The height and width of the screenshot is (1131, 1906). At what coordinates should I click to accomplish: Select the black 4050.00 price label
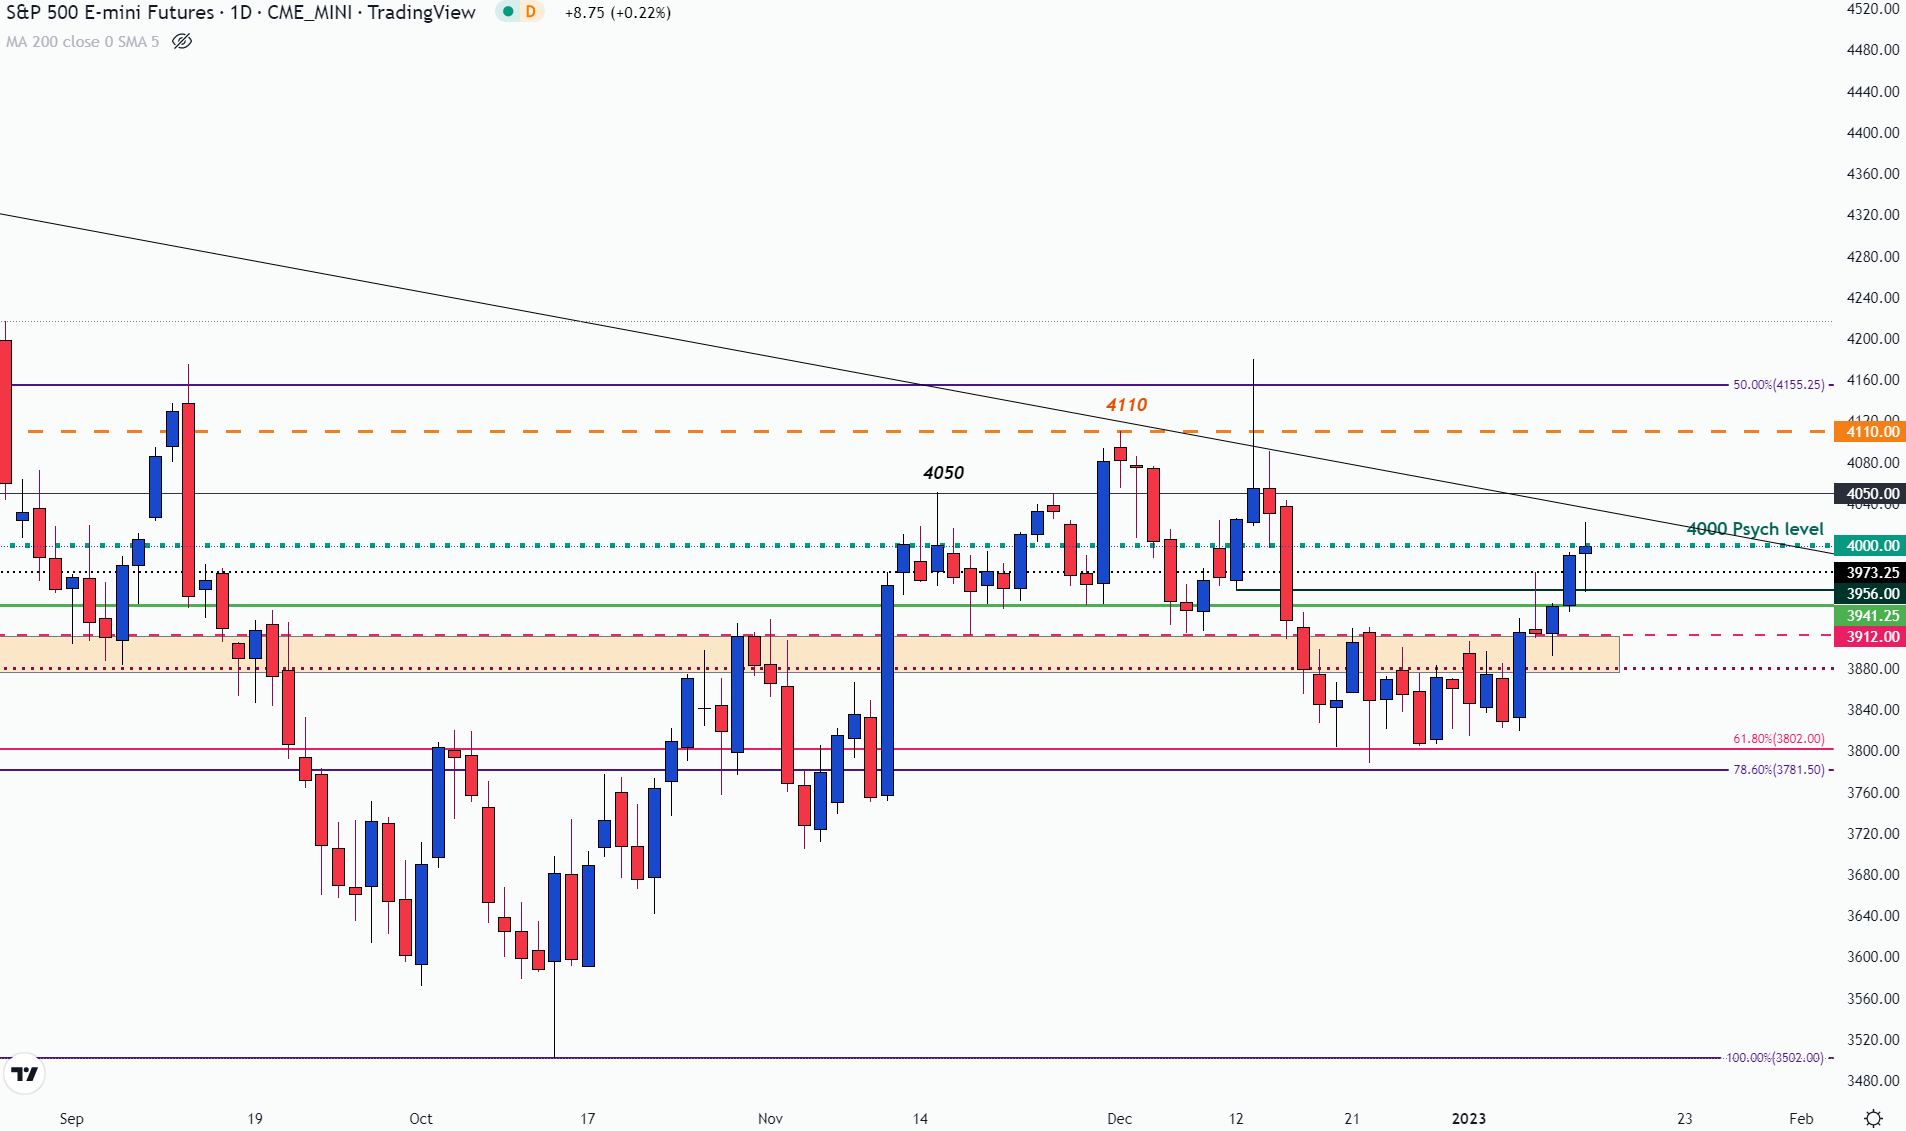(x=1870, y=494)
